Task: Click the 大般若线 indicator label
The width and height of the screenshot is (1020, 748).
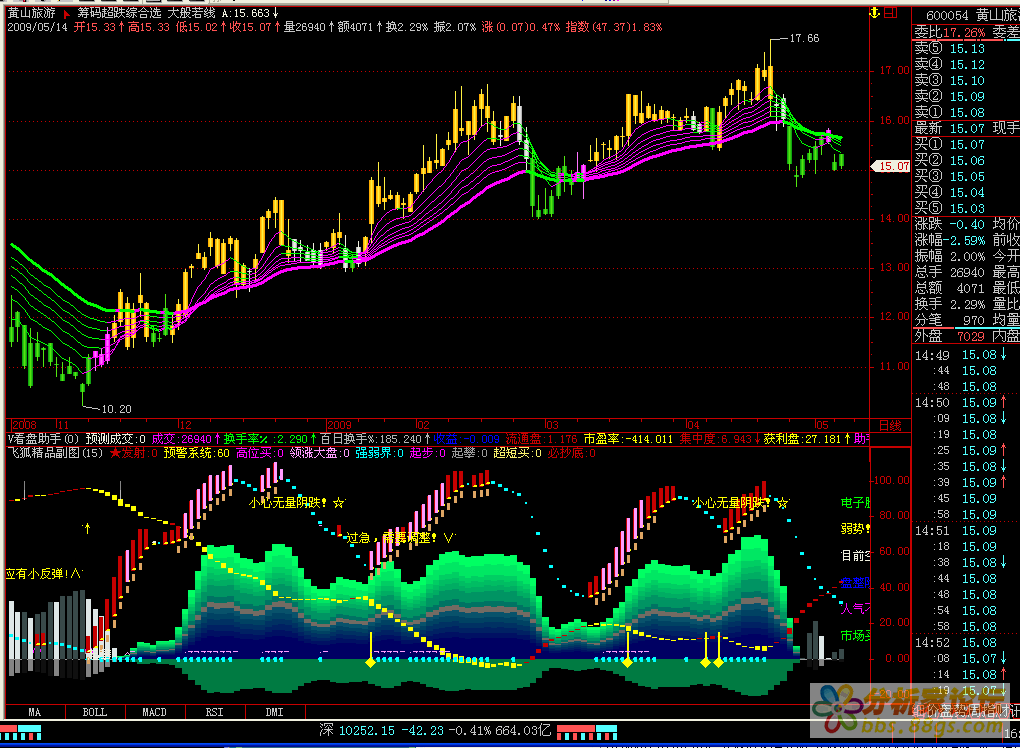Action: (x=191, y=13)
